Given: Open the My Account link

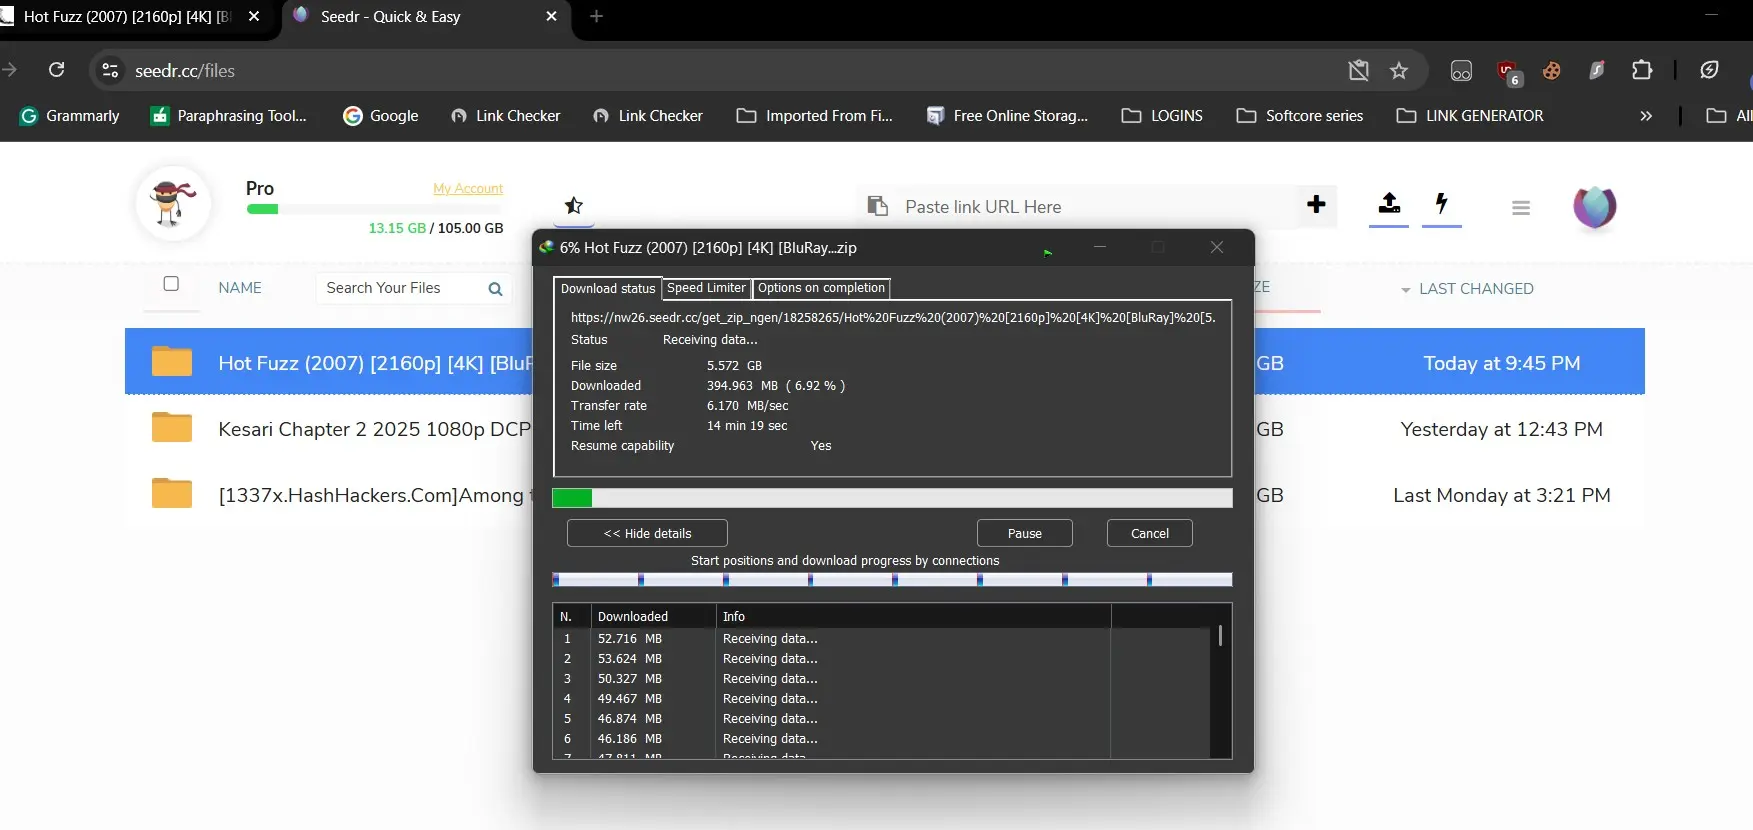Looking at the screenshot, I should coord(468,188).
